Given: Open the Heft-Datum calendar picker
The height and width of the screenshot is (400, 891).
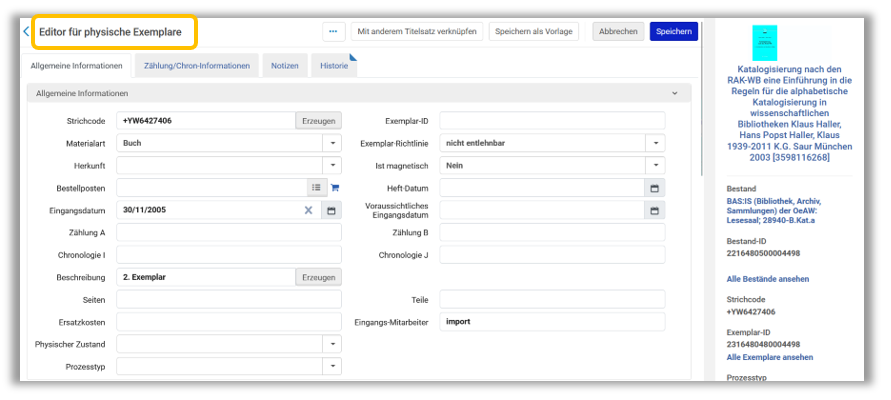Looking at the screenshot, I should [655, 187].
